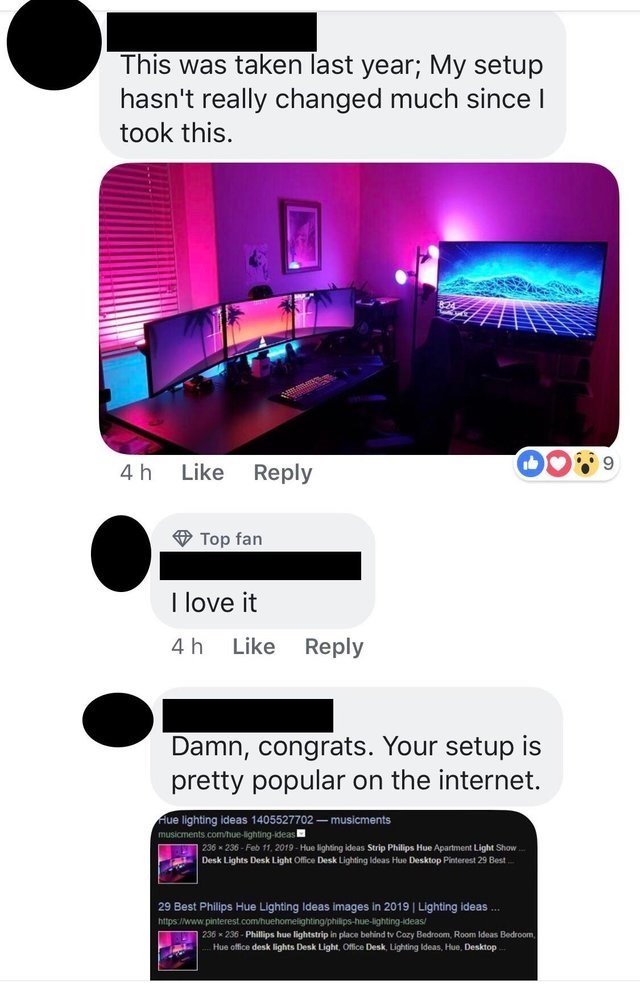Open the Top fan commenter's profile picture
This screenshot has width=640, height=984.
pyautogui.click(x=122, y=553)
